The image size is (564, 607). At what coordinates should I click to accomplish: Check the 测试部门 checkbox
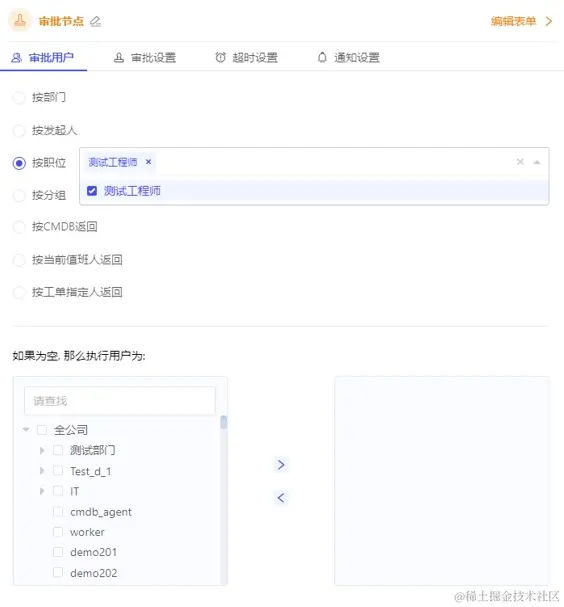(58, 450)
